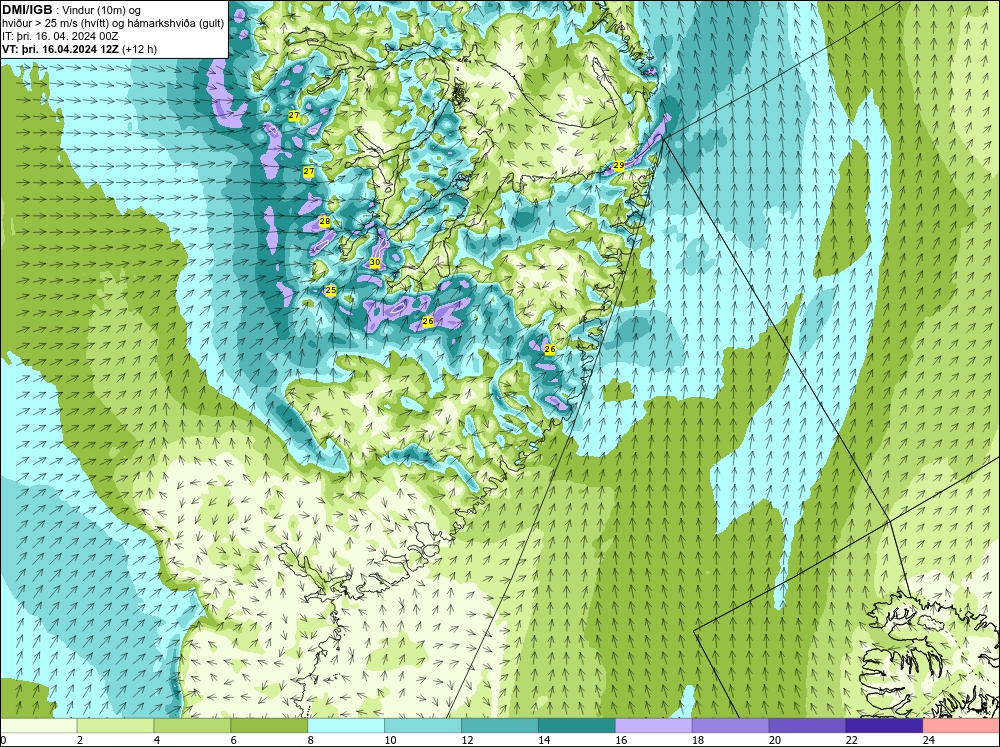The image size is (1000, 747).
Task: Click the 'DMI/IGB : Vindur (10m) og' title line
Action: 72,10
